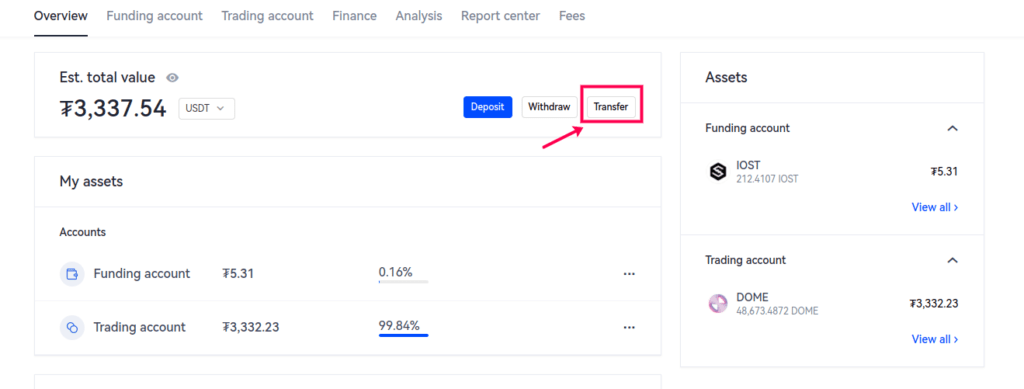This screenshot has width=1024, height=389.
Task: Go to the Fees tab
Action: [572, 16]
